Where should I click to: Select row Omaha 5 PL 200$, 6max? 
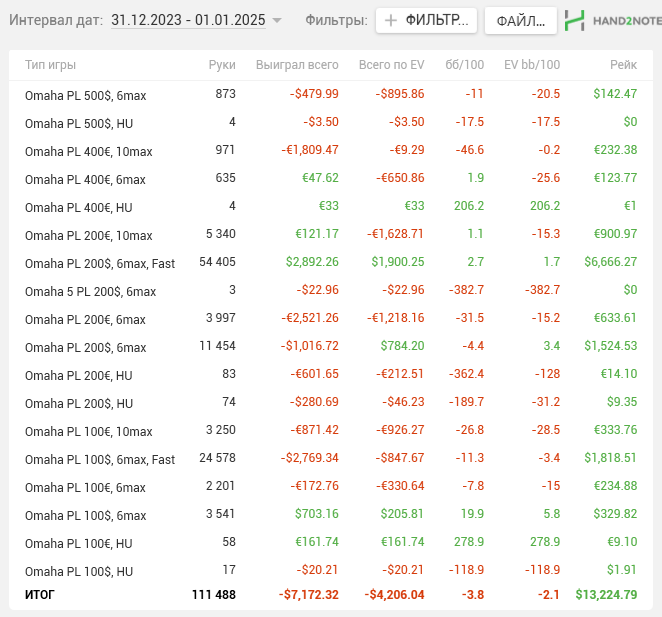[331, 291]
